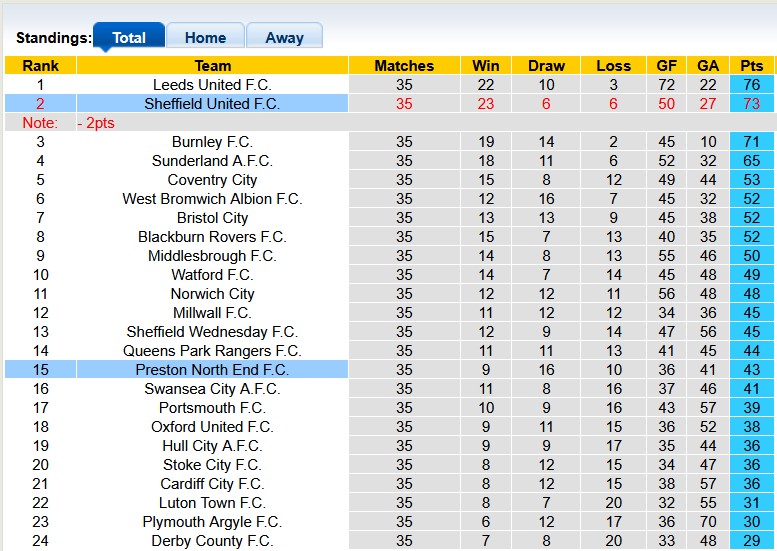Click Plymouth Argyle F.C. team name
This screenshot has height=551, width=777.
[x=212, y=522]
